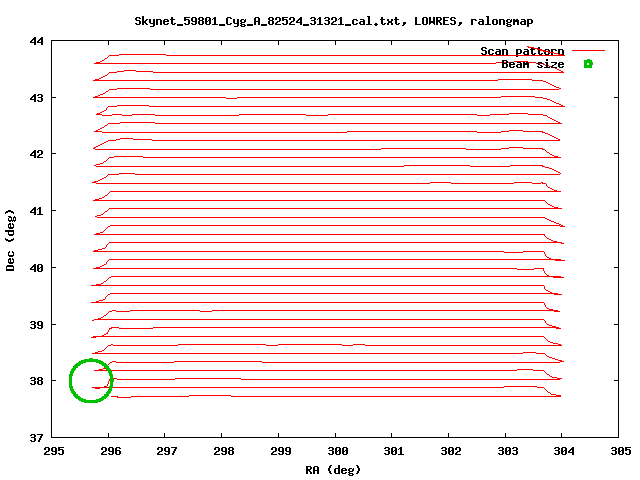Click the 41 tick label on the Dec axis

coord(36,211)
